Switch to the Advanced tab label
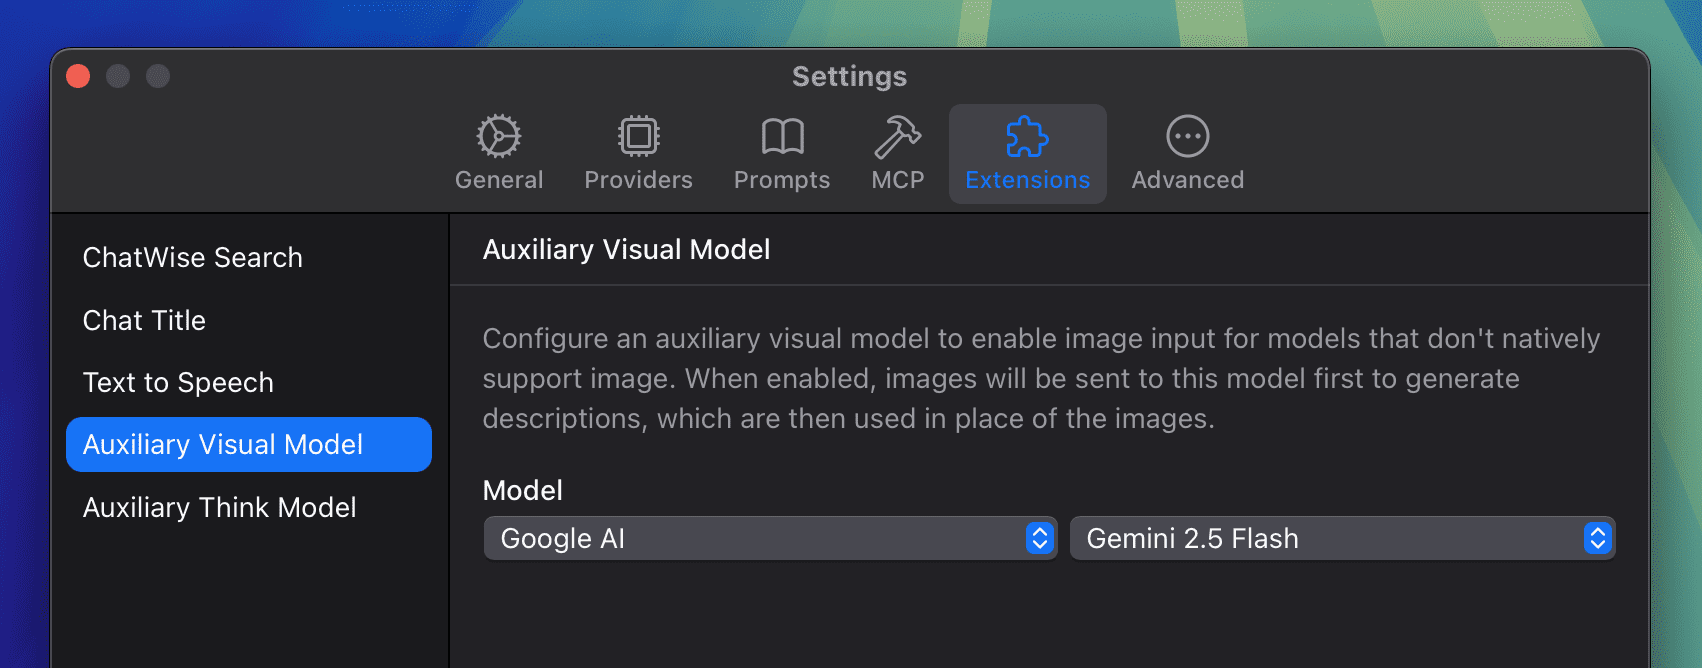 point(1188,180)
